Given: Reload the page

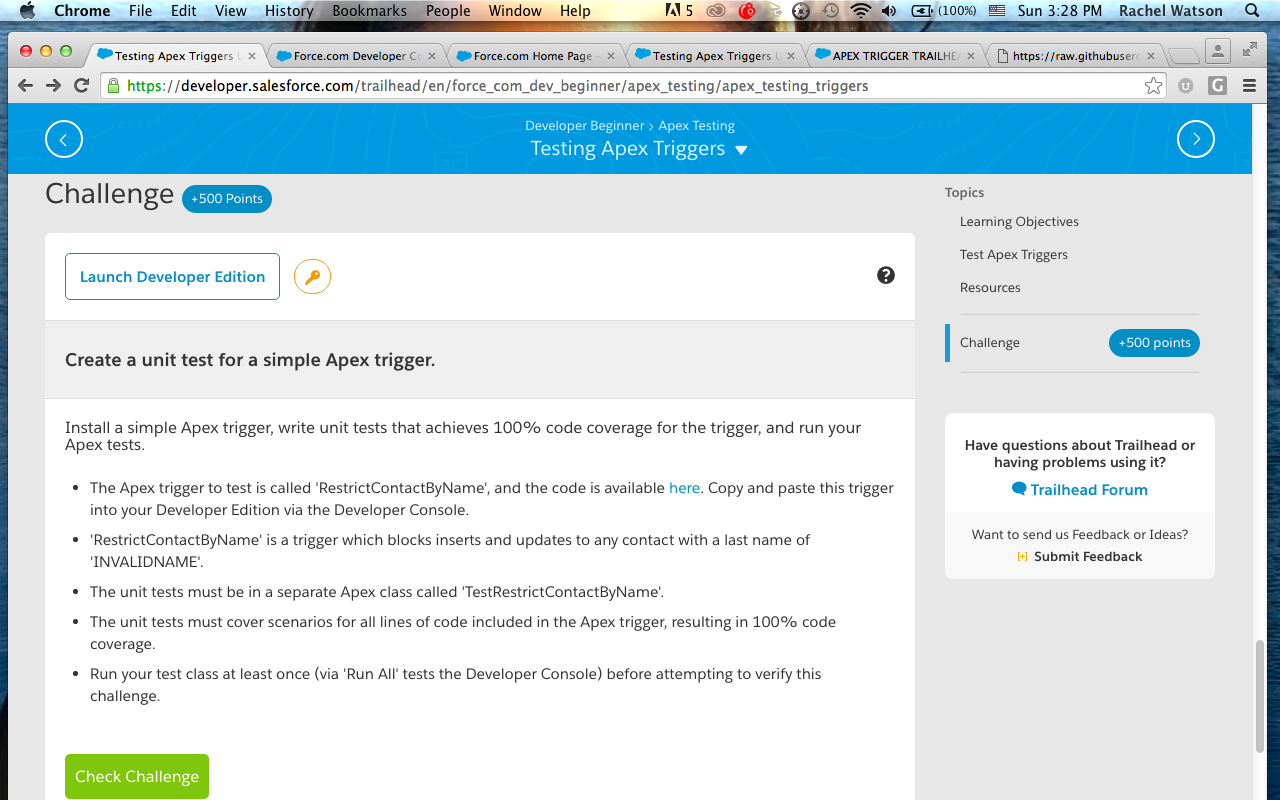Looking at the screenshot, I should (x=83, y=86).
